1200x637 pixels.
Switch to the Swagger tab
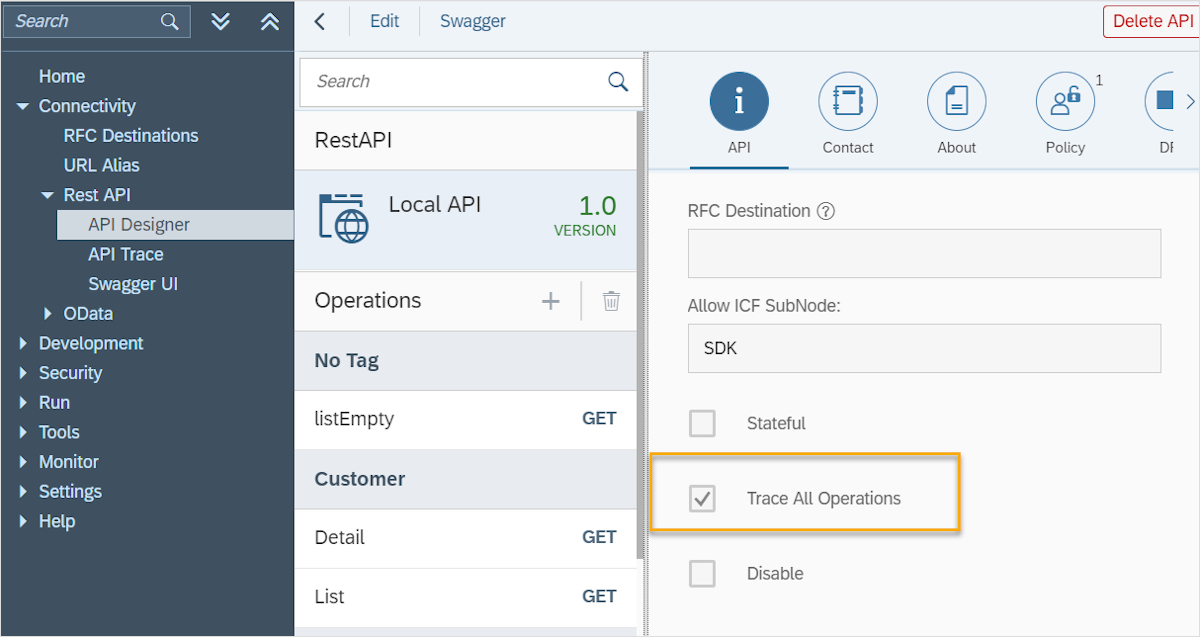pos(472,20)
